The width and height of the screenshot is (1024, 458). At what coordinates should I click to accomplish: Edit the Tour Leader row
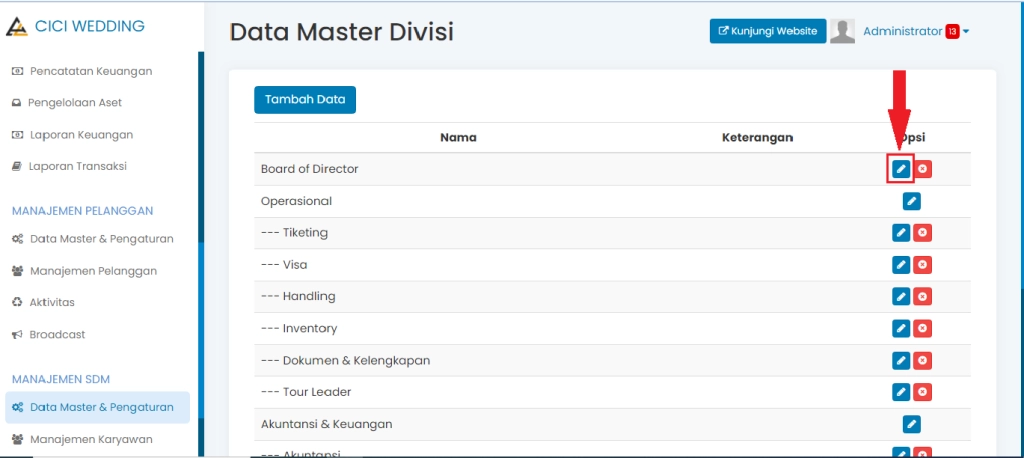pos(901,392)
